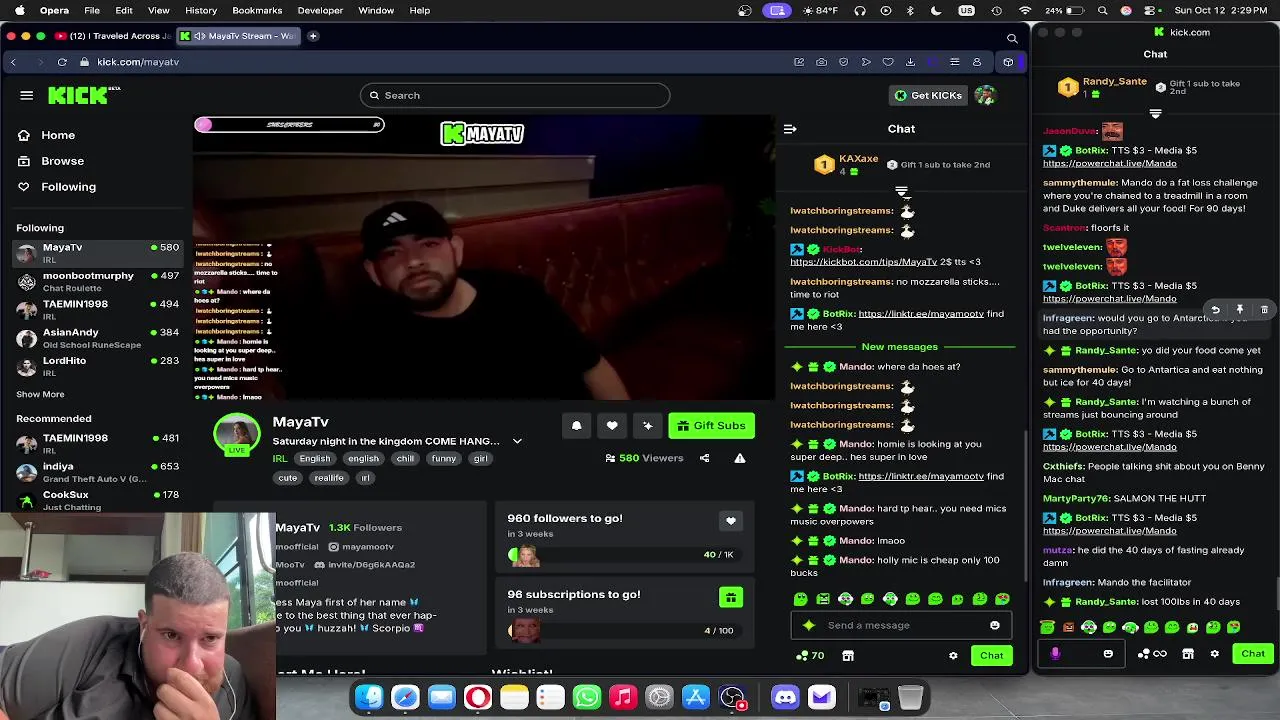Expand stream title dropdown chevron

517,441
